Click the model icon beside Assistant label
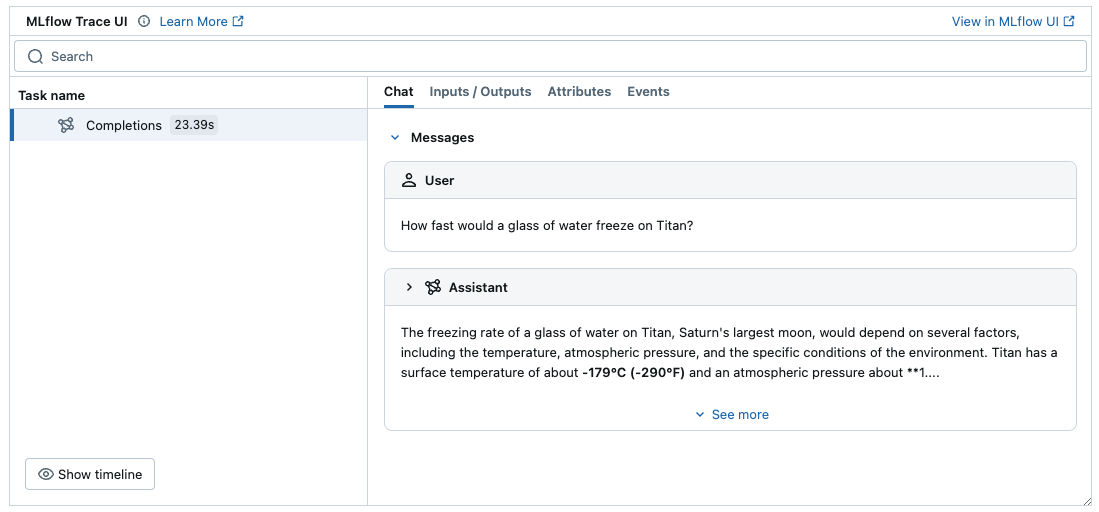Image resolution: width=1099 pixels, height=512 pixels. [x=433, y=287]
